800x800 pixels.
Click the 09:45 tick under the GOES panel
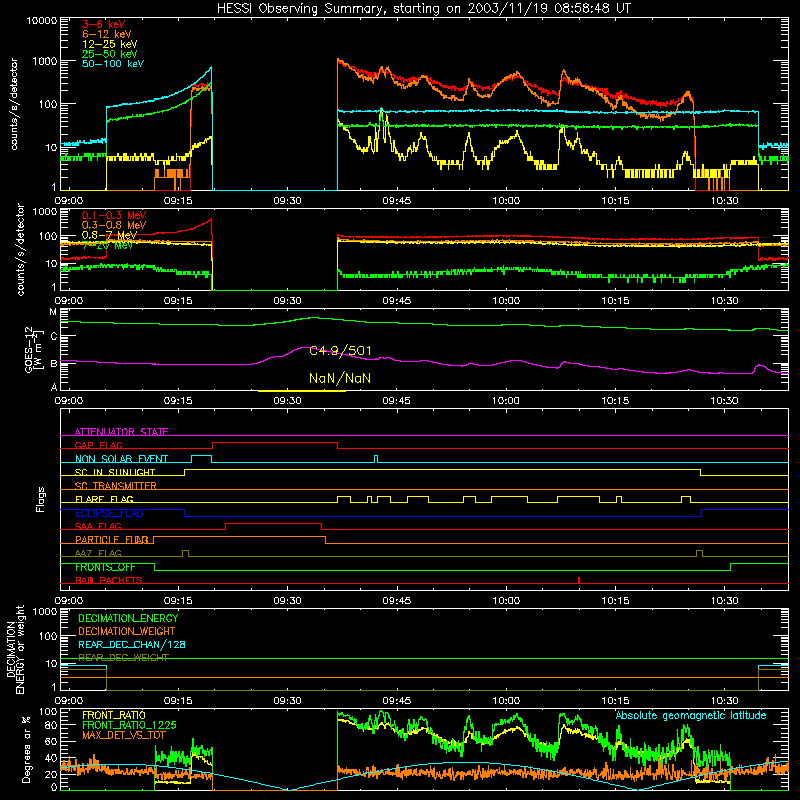point(396,401)
